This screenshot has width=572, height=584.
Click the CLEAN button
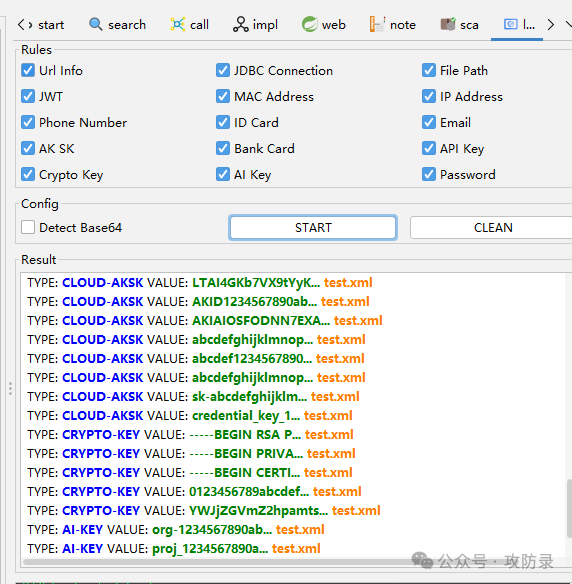point(492,228)
